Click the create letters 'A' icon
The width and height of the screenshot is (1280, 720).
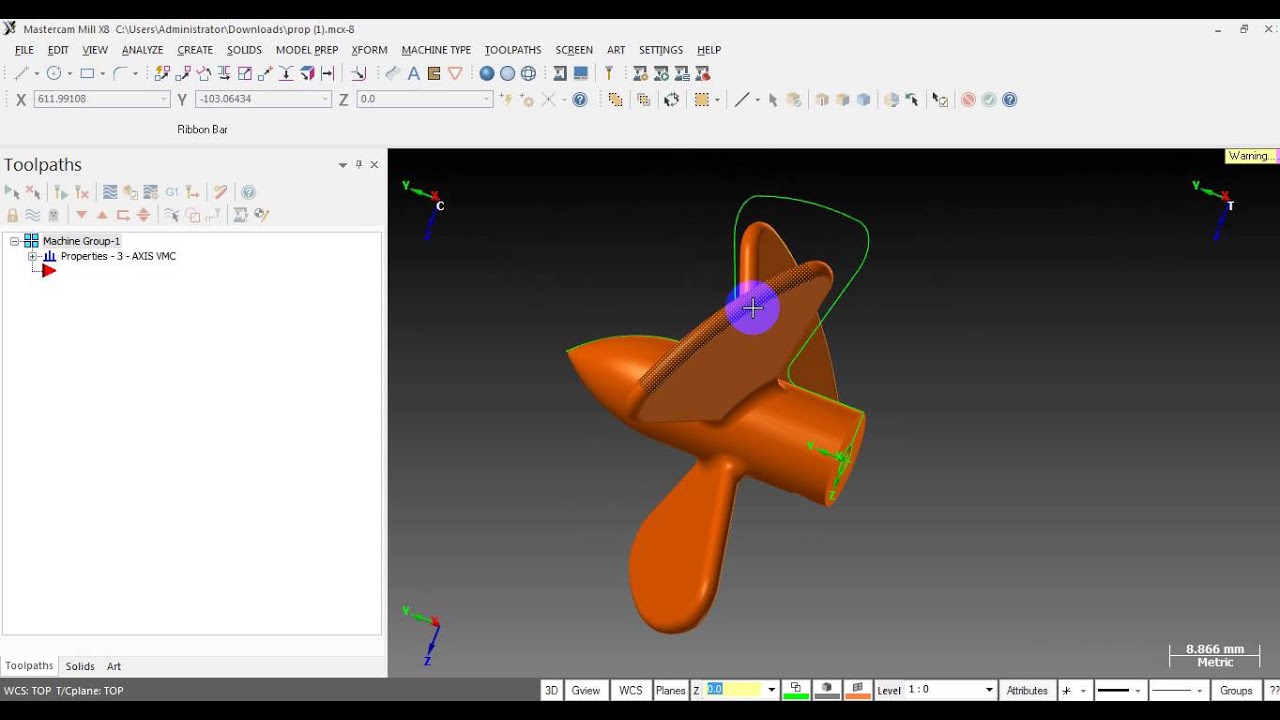pyautogui.click(x=413, y=73)
